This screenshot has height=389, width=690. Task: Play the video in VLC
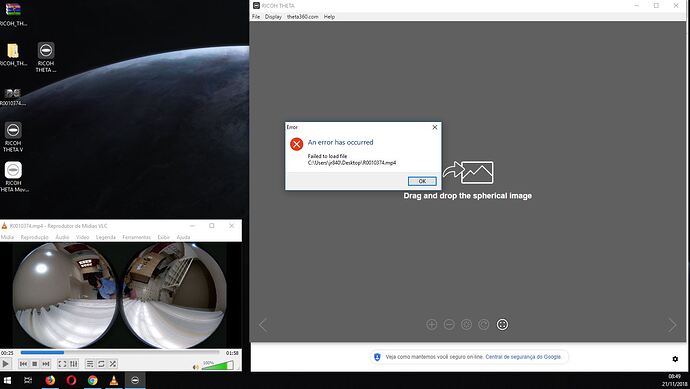tap(5, 364)
